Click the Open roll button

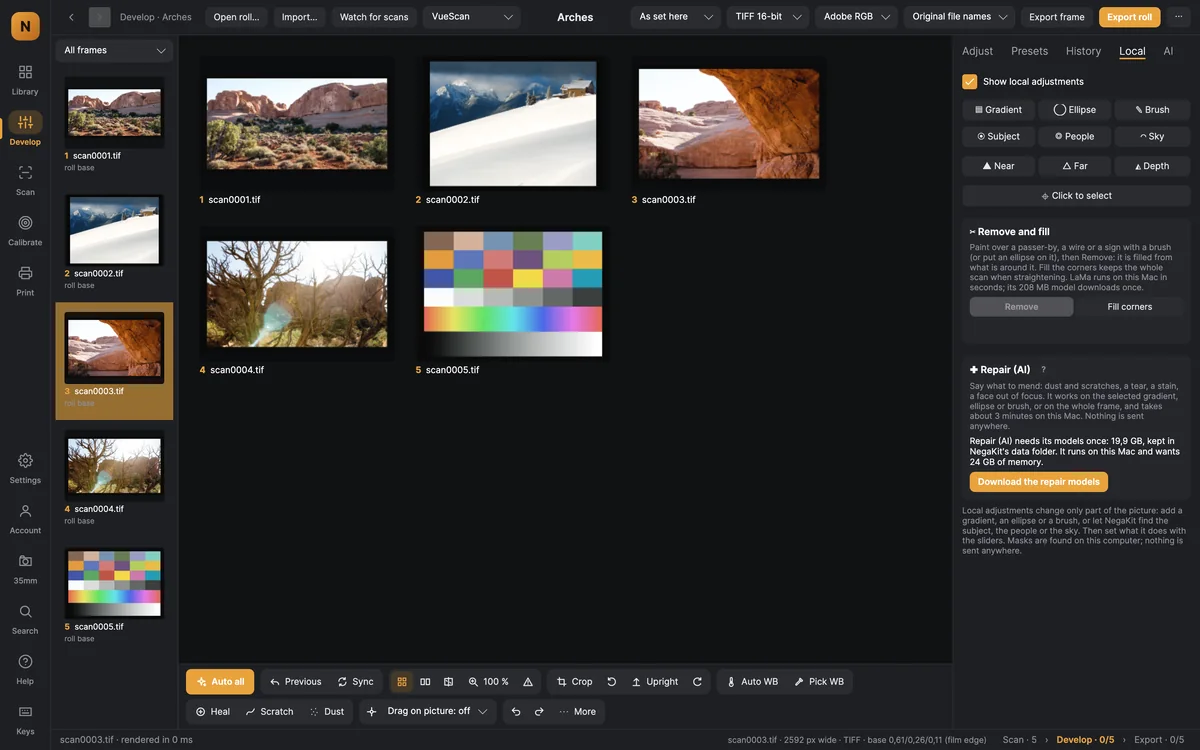(236, 17)
